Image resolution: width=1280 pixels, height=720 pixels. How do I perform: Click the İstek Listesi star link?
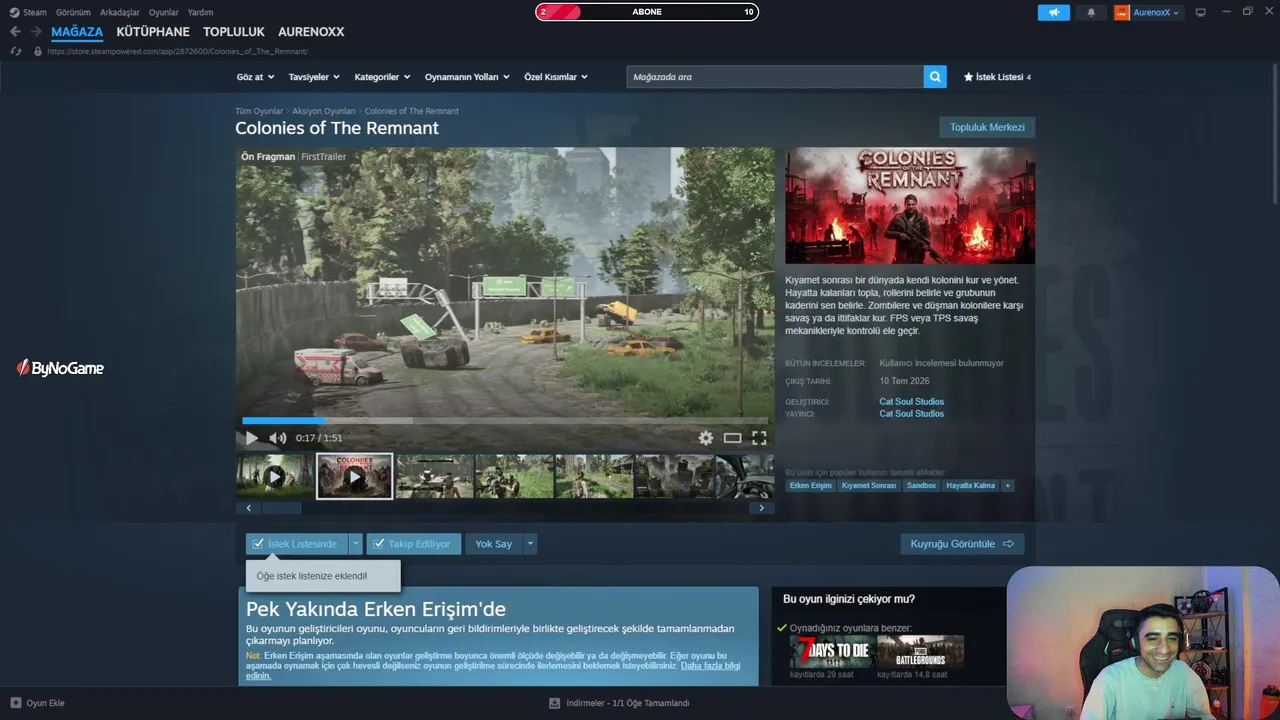[x=996, y=77]
